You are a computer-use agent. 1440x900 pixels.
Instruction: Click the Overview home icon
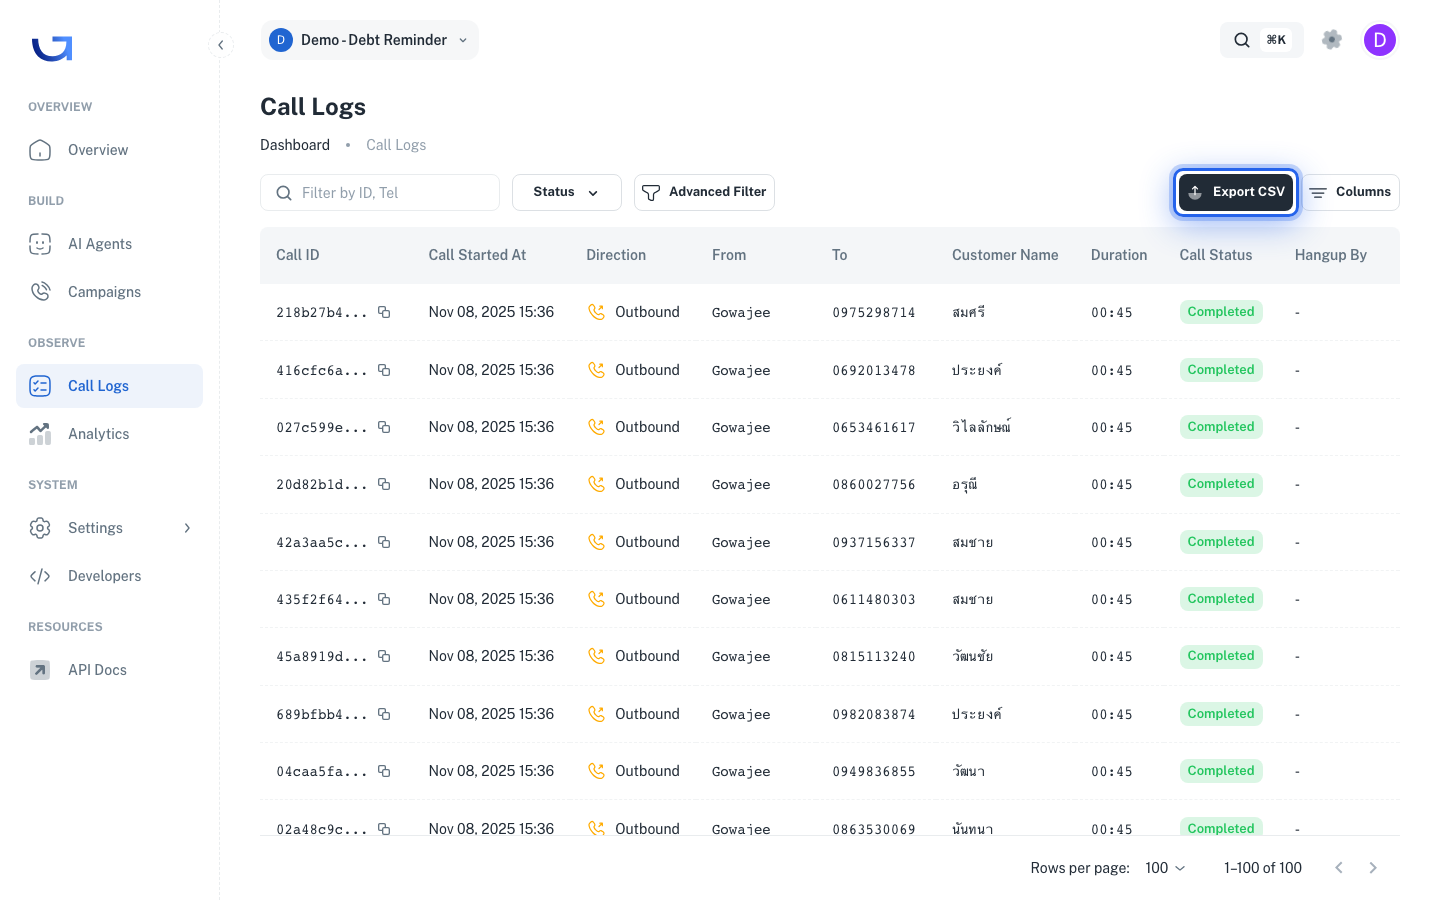tap(40, 150)
